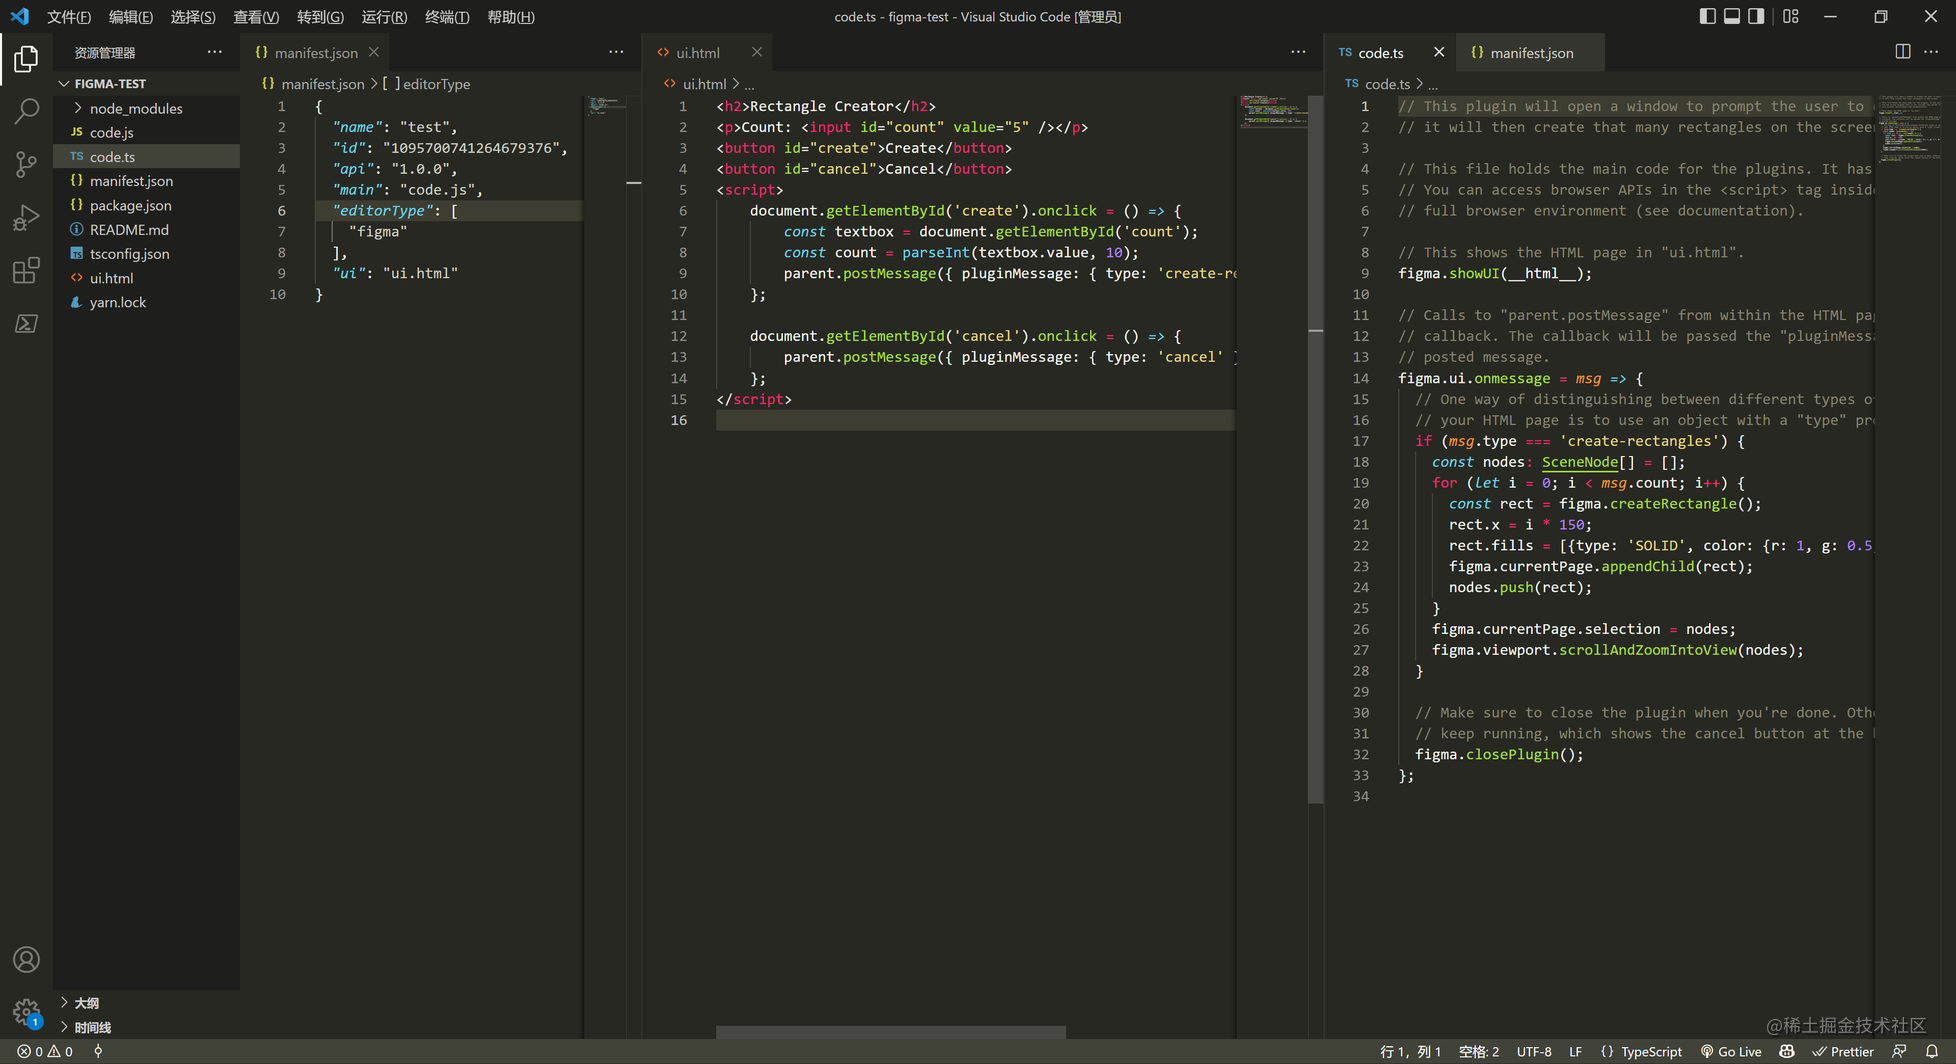The image size is (1956, 1064).
Task: Open the 运行(R) menu
Action: click(x=384, y=17)
